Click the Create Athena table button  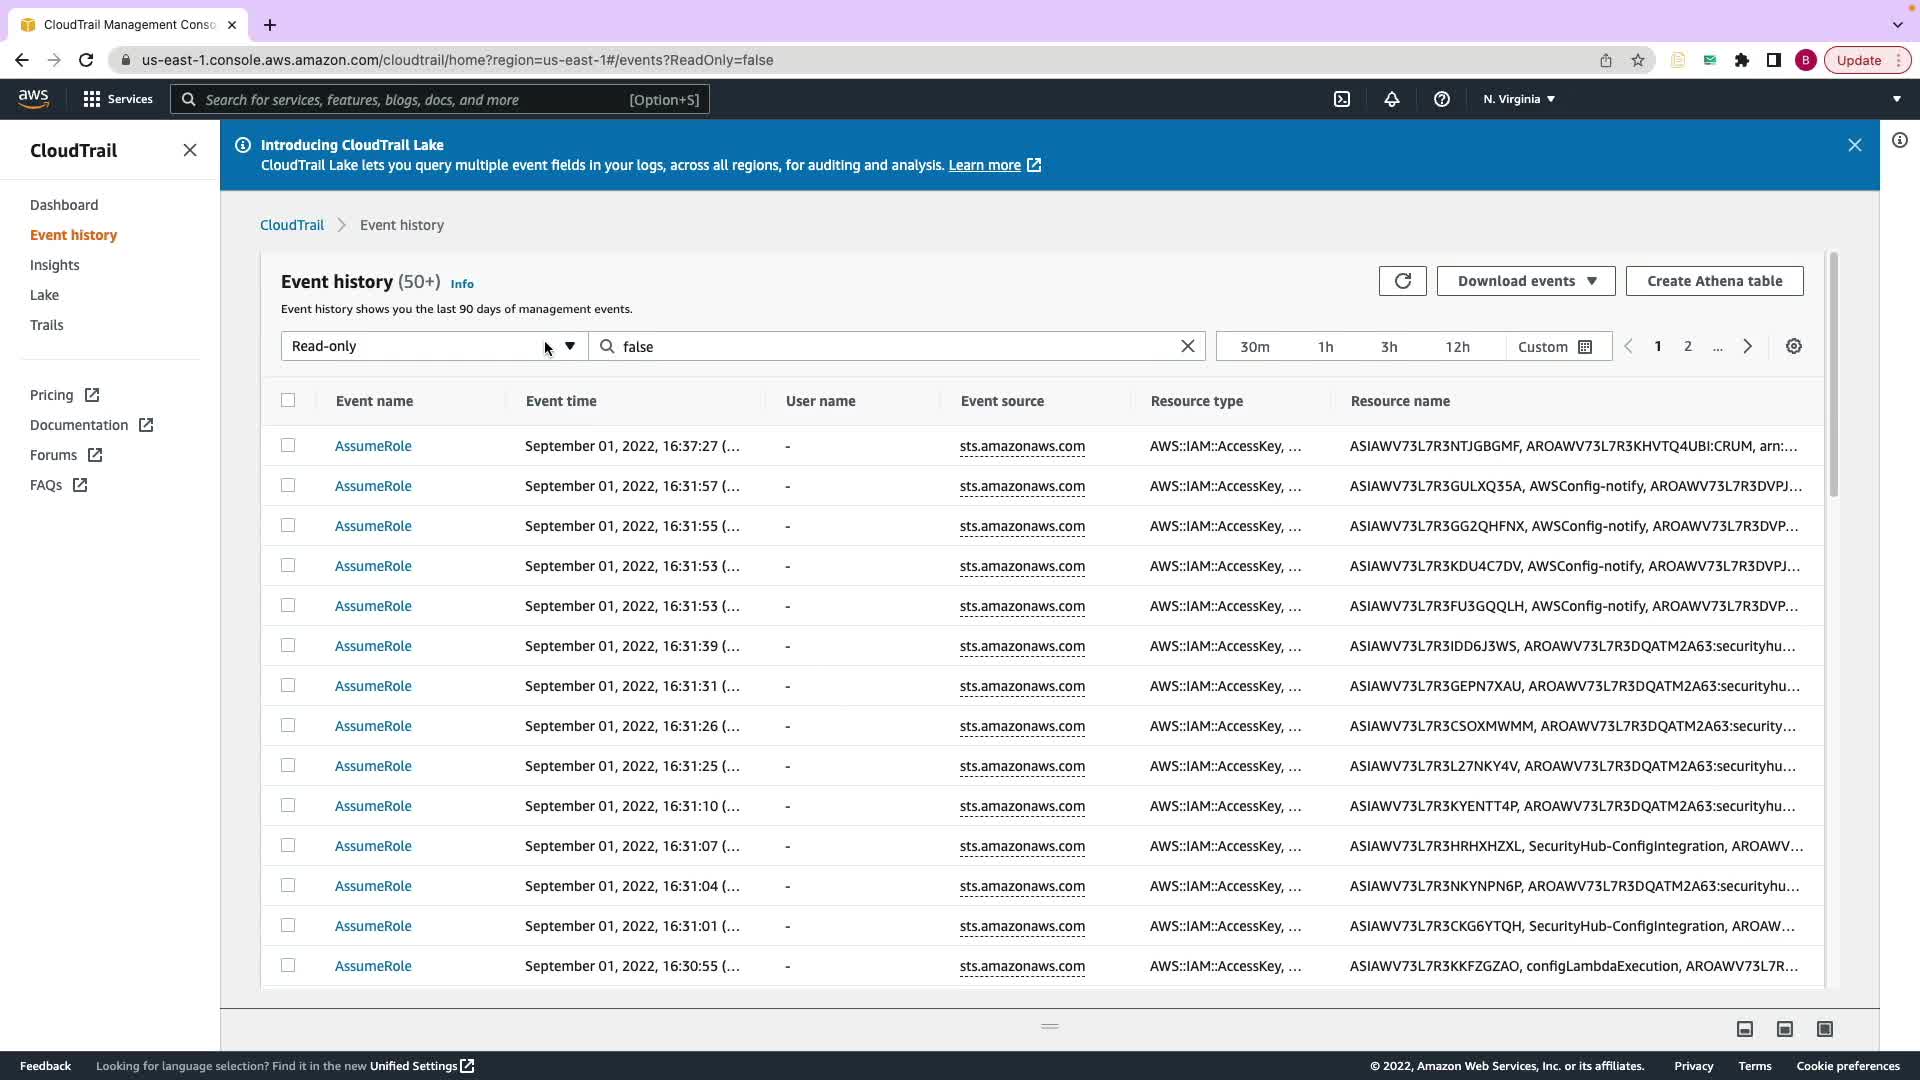point(1714,281)
